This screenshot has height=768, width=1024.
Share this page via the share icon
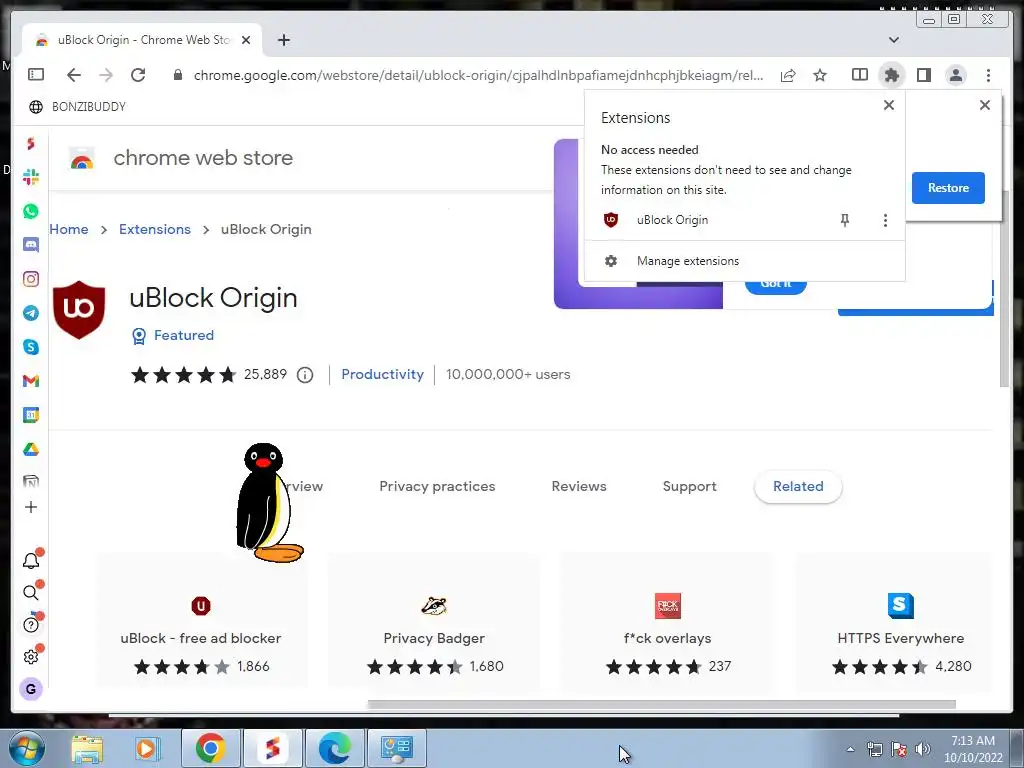[788, 75]
